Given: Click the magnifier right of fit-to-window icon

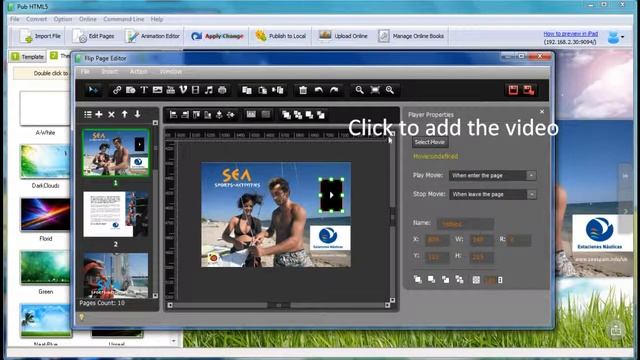Looking at the screenshot, I should coord(390,90).
